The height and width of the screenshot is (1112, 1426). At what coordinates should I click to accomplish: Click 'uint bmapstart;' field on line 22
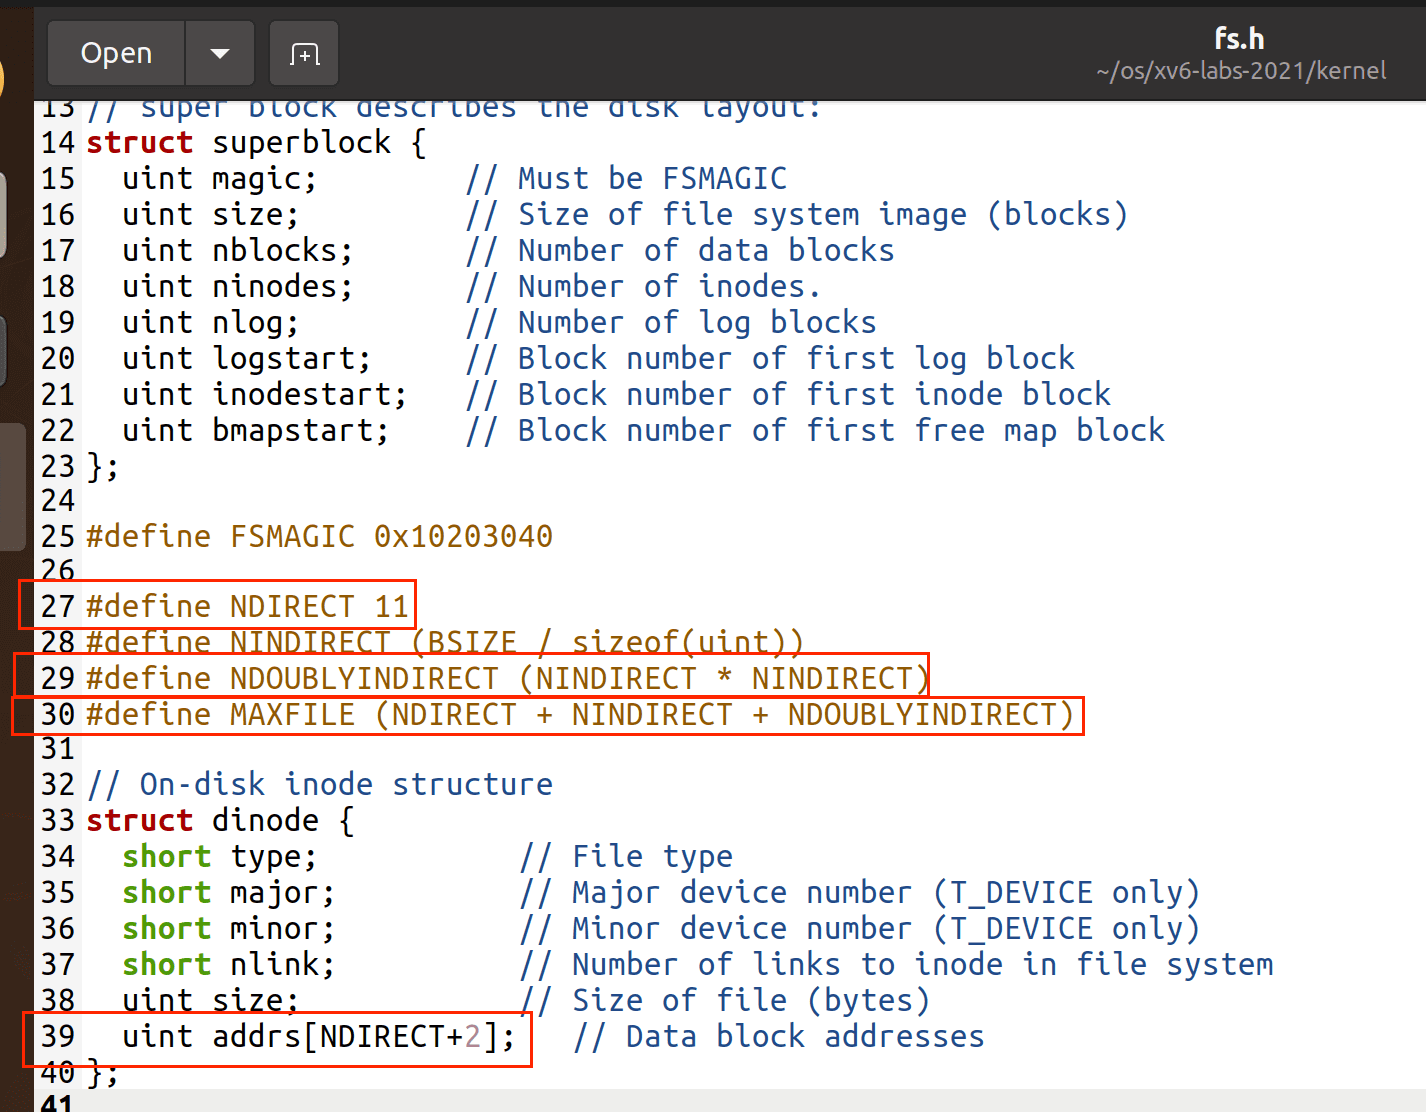[x=255, y=431]
